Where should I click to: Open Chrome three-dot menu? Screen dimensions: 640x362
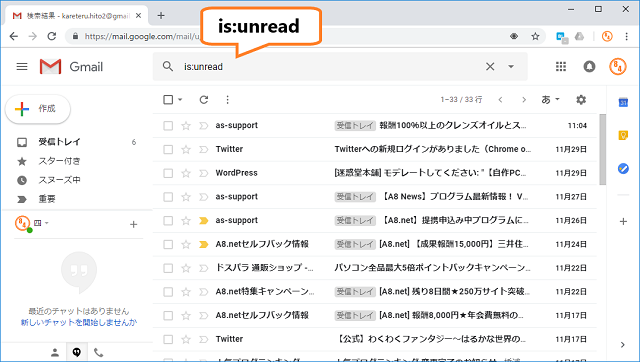(627, 36)
